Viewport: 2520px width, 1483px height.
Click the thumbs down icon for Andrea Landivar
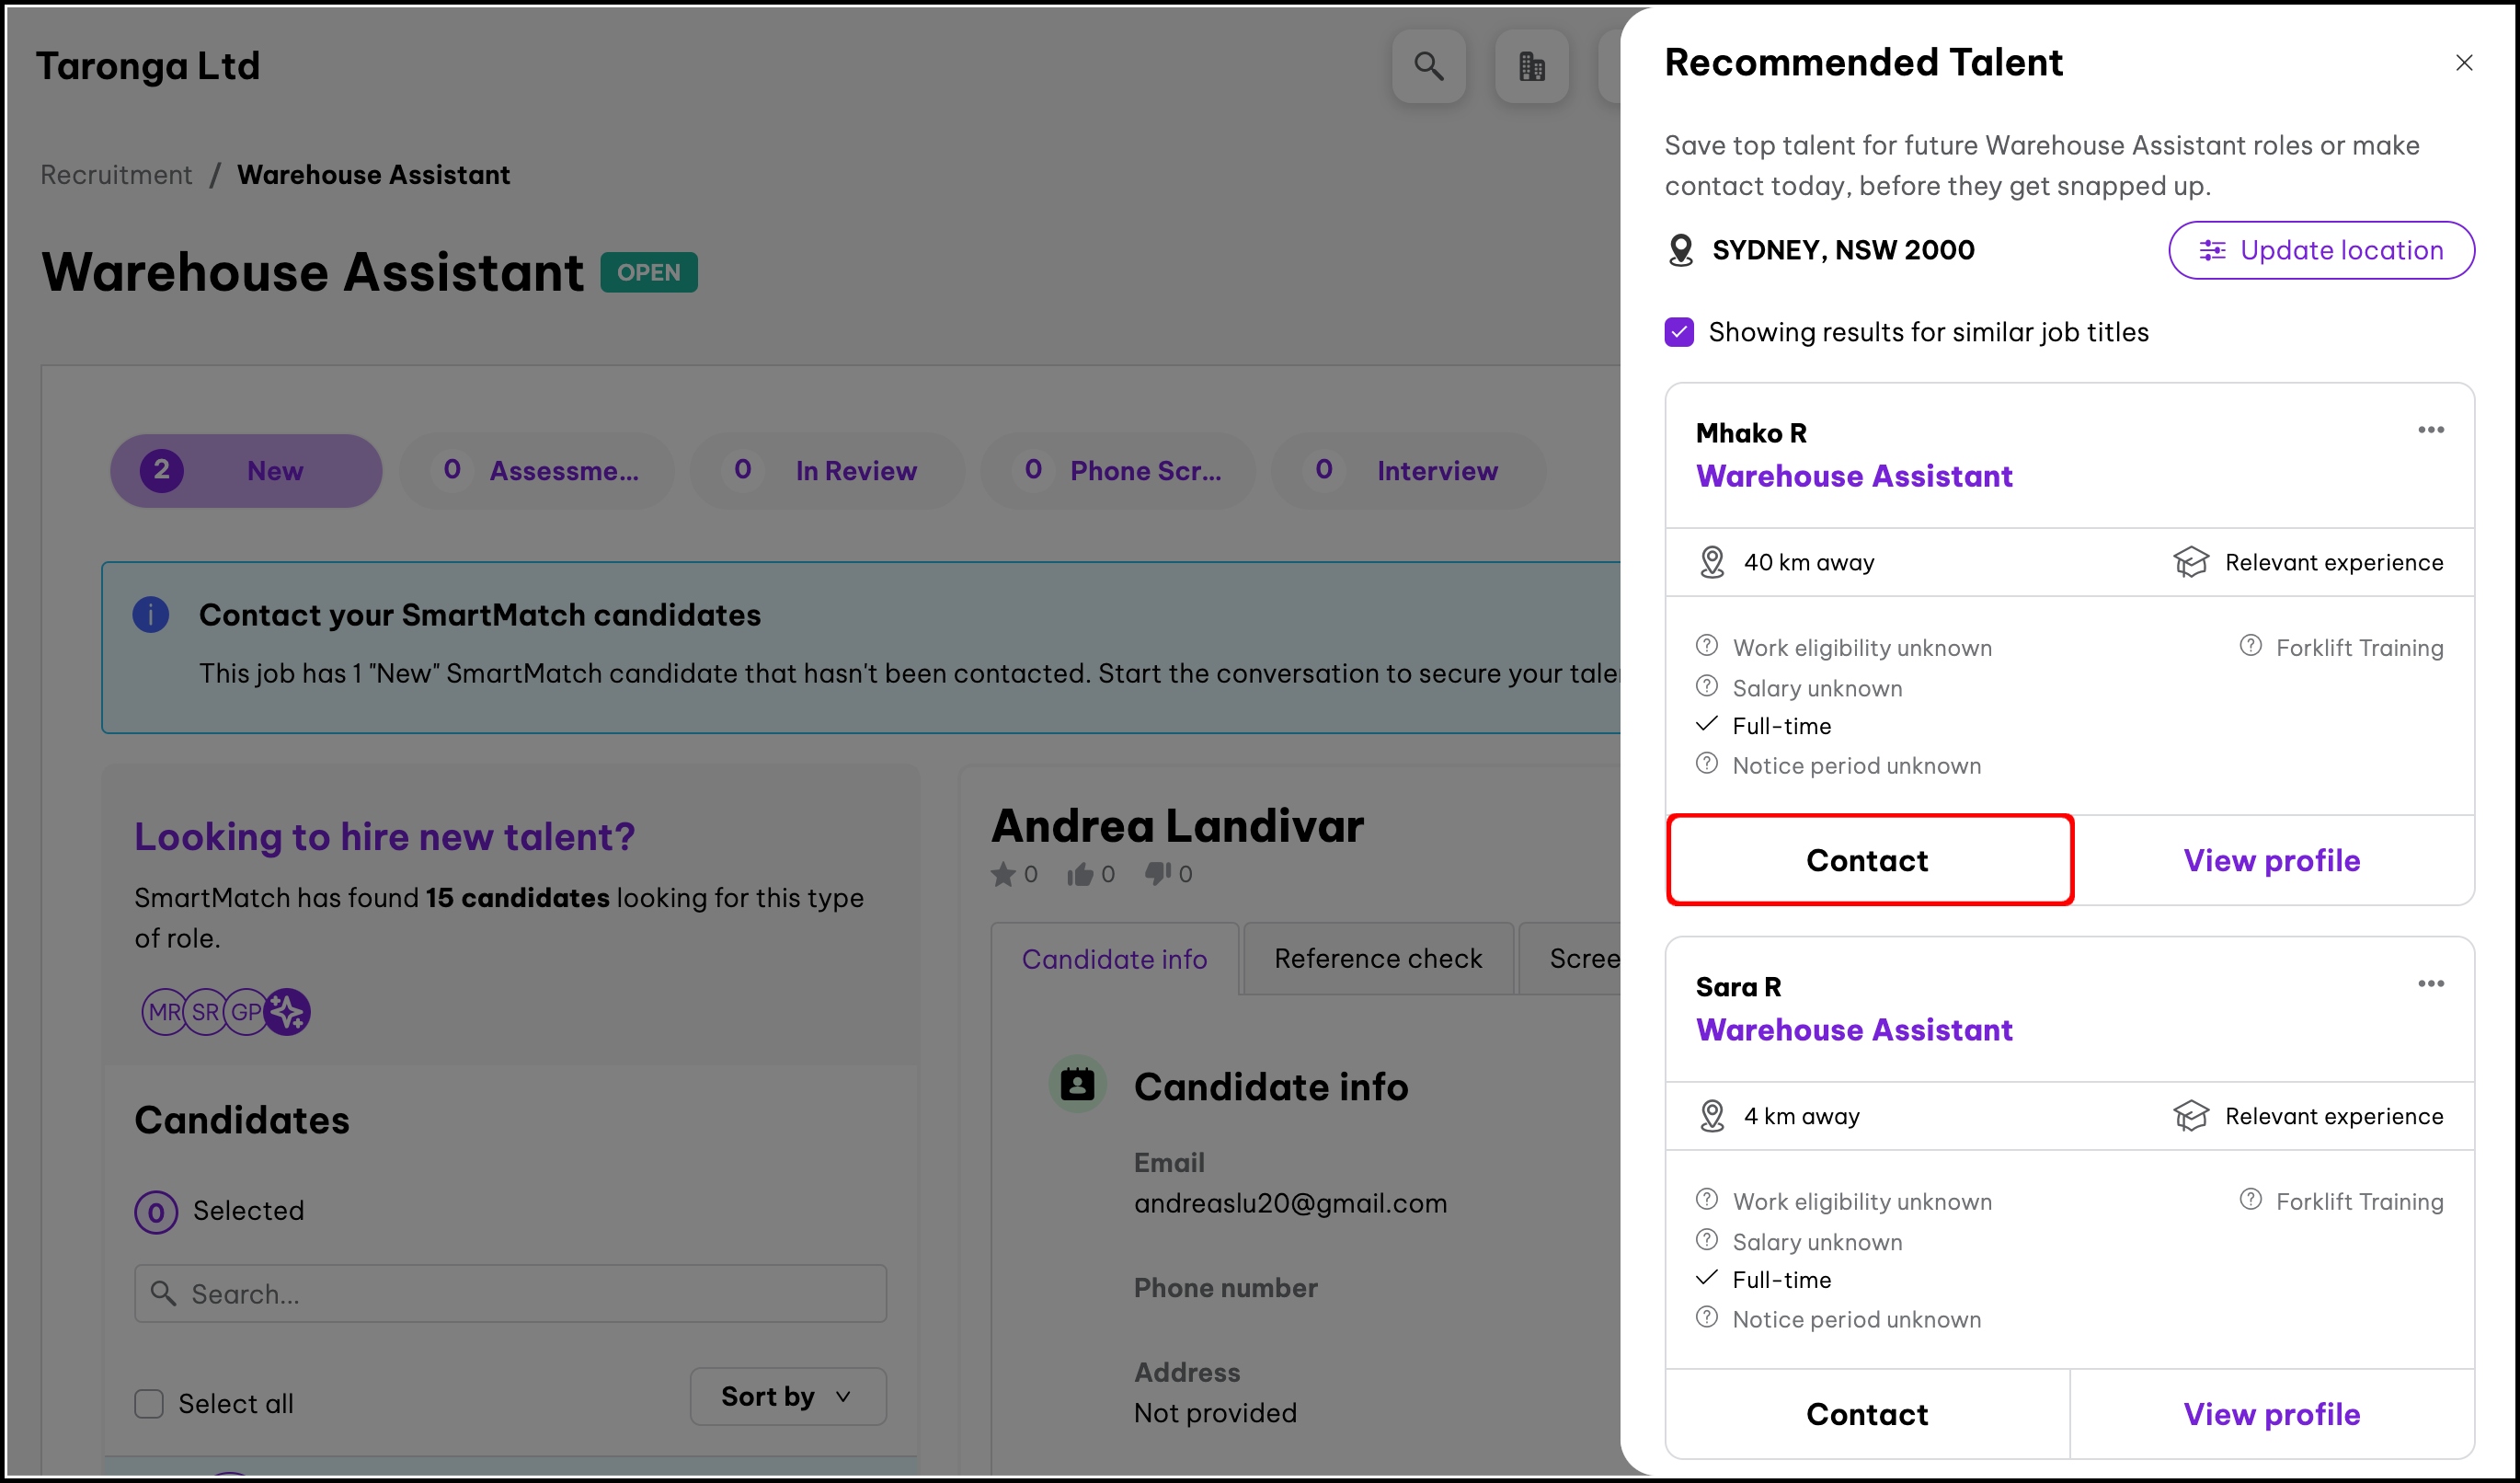tap(1157, 875)
